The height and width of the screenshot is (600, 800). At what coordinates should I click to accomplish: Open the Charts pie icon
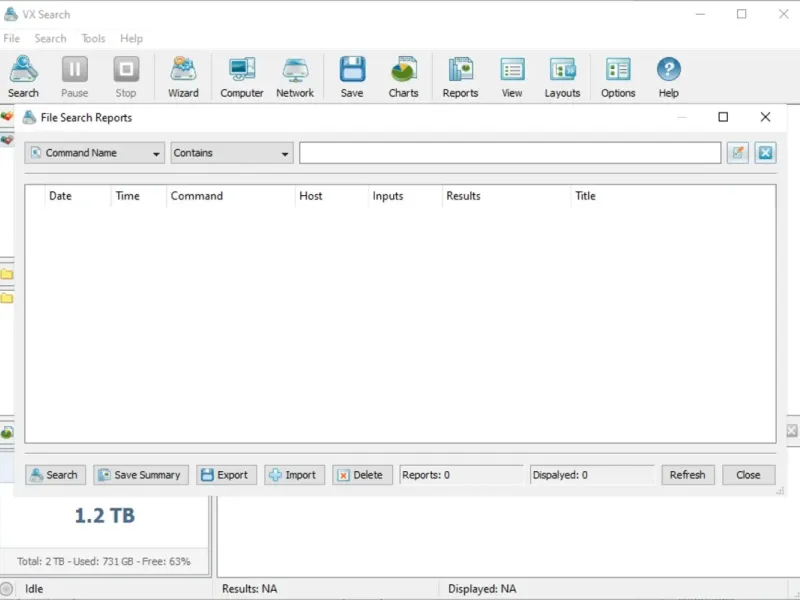(403, 77)
